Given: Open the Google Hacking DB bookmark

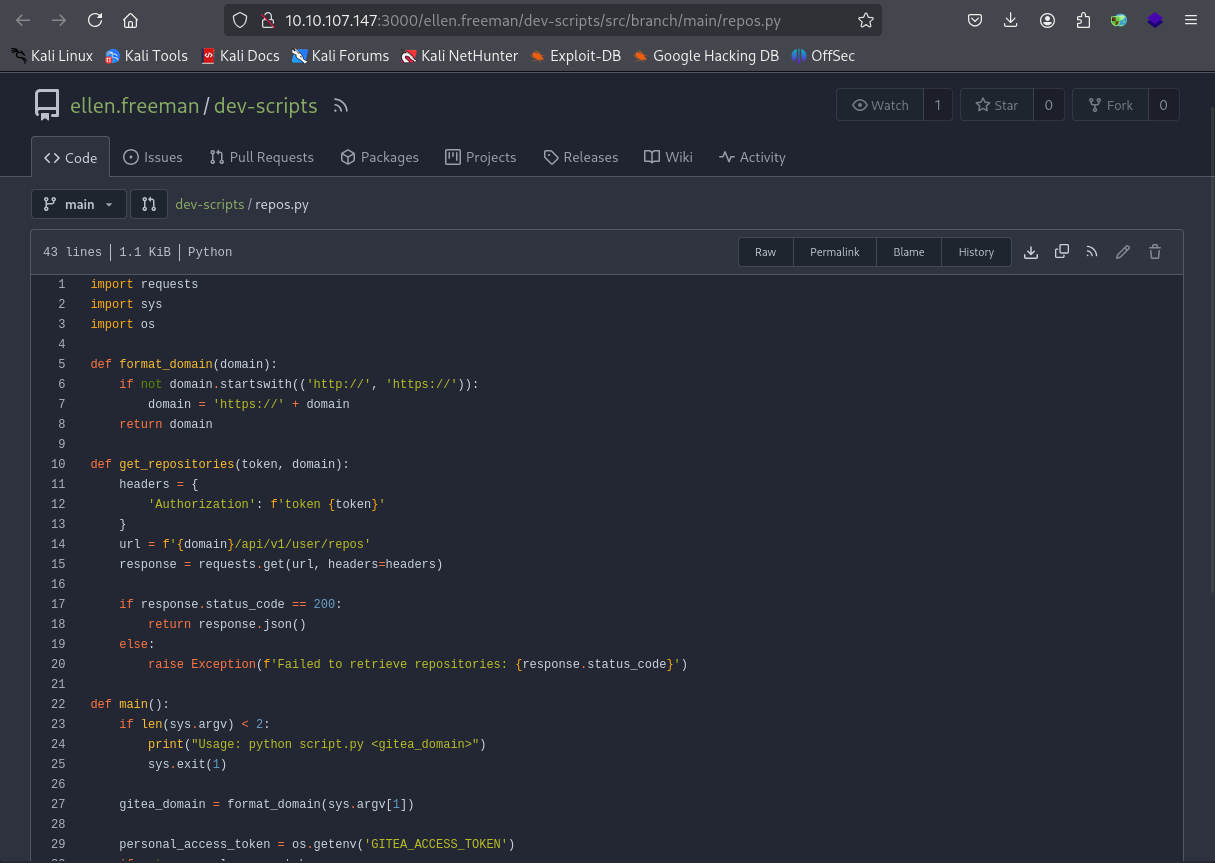Looking at the screenshot, I should [x=705, y=56].
